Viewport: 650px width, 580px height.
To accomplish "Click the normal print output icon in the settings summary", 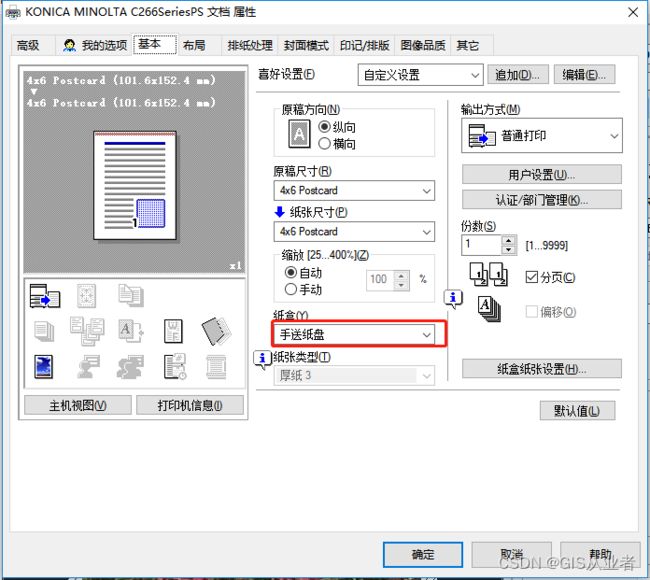I will point(45,296).
